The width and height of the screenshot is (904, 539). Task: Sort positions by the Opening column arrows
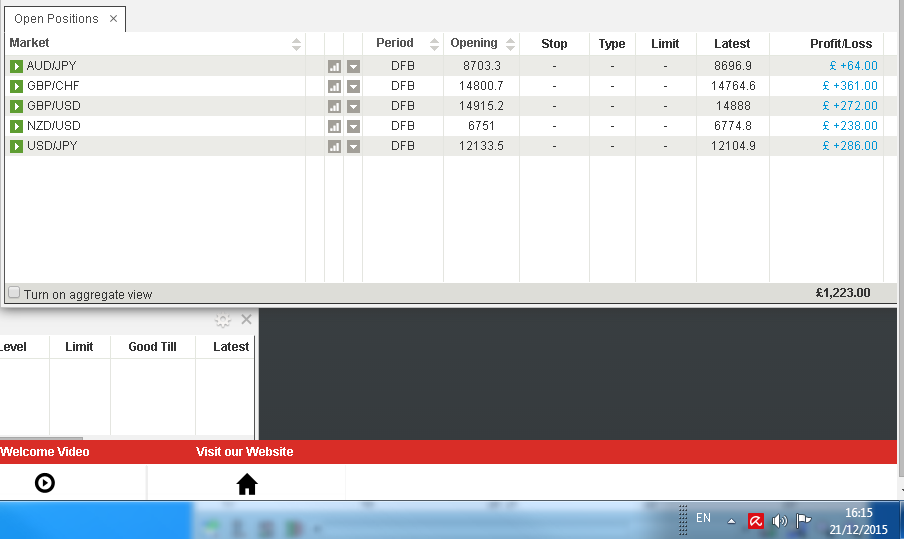click(510, 44)
